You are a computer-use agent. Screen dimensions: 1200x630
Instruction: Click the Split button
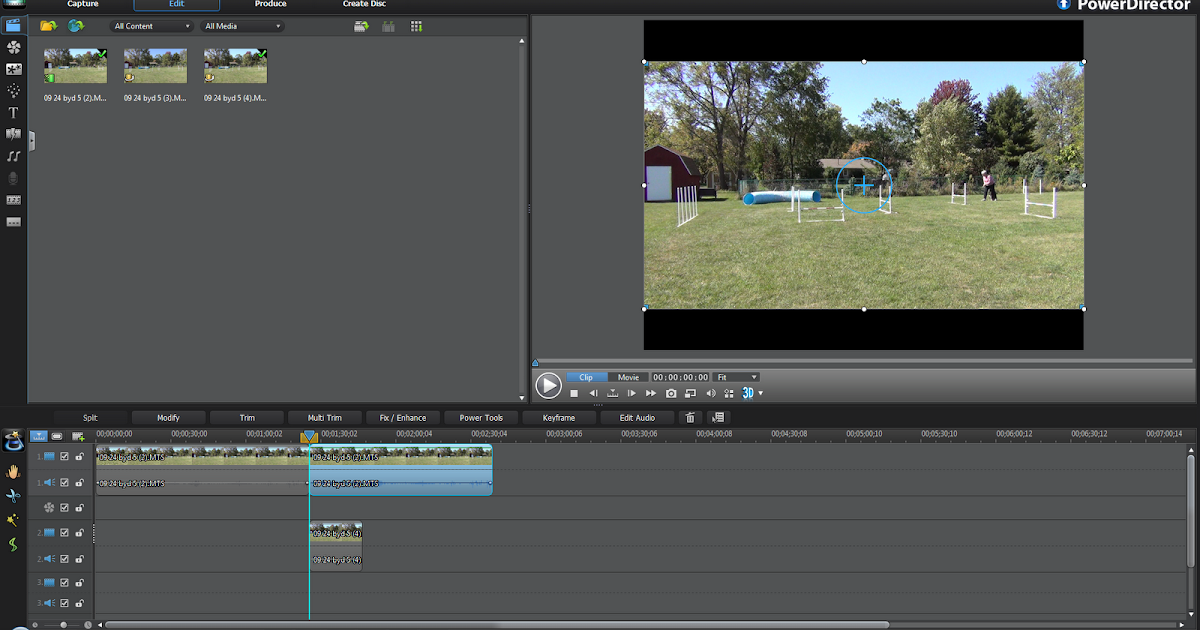click(91, 417)
